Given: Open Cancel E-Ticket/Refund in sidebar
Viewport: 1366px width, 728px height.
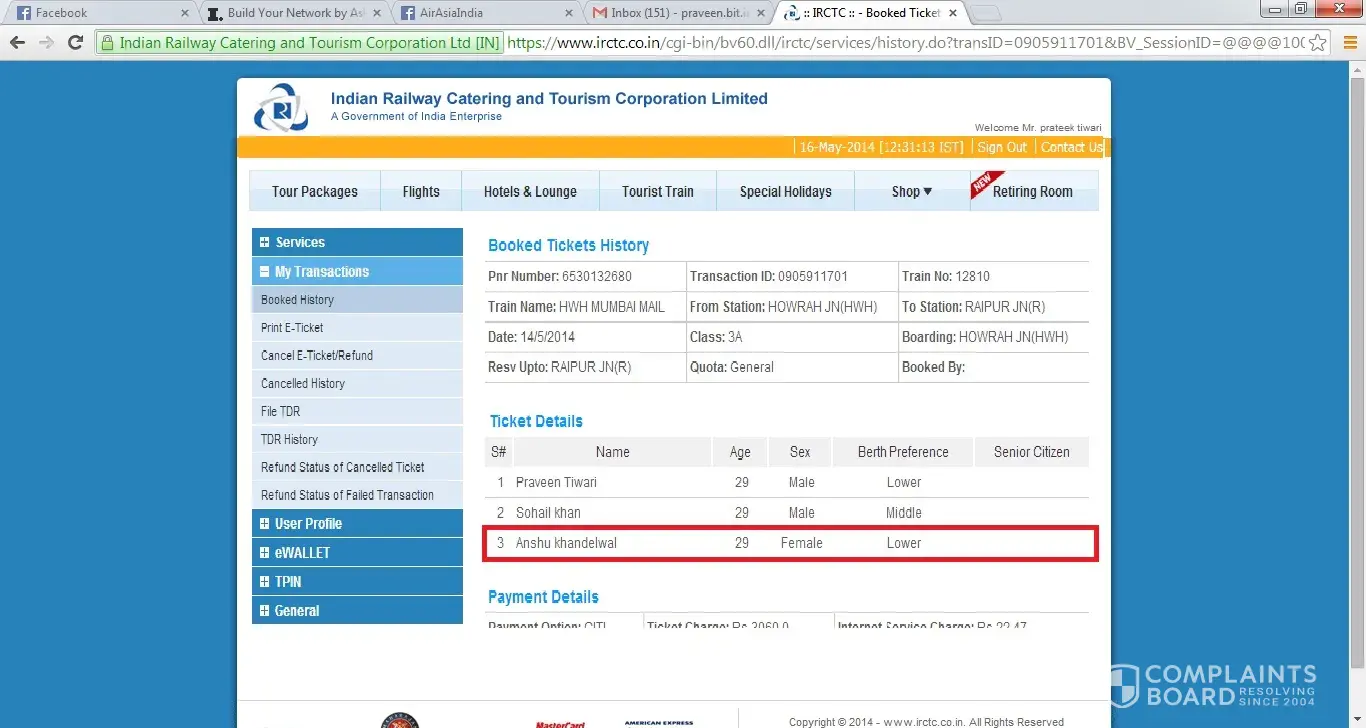Looking at the screenshot, I should [357, 355].
